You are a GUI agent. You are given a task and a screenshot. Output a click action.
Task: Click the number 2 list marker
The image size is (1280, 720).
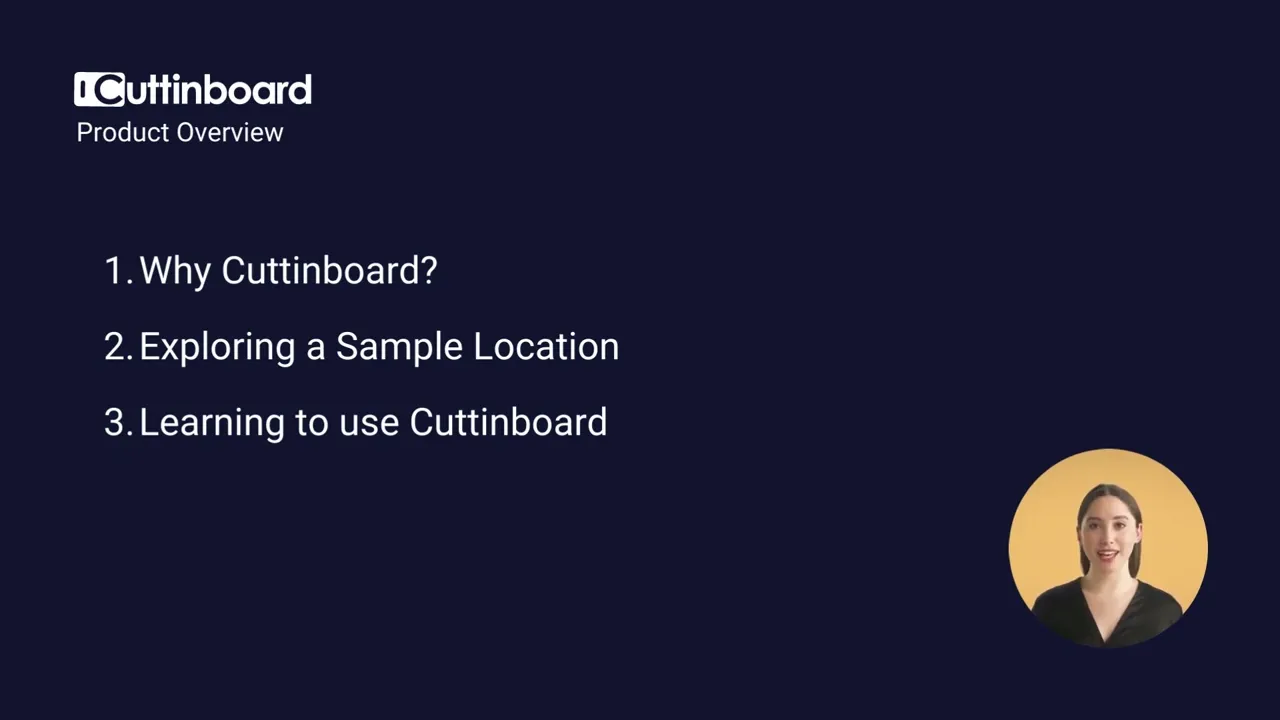[x=117, y=346]
